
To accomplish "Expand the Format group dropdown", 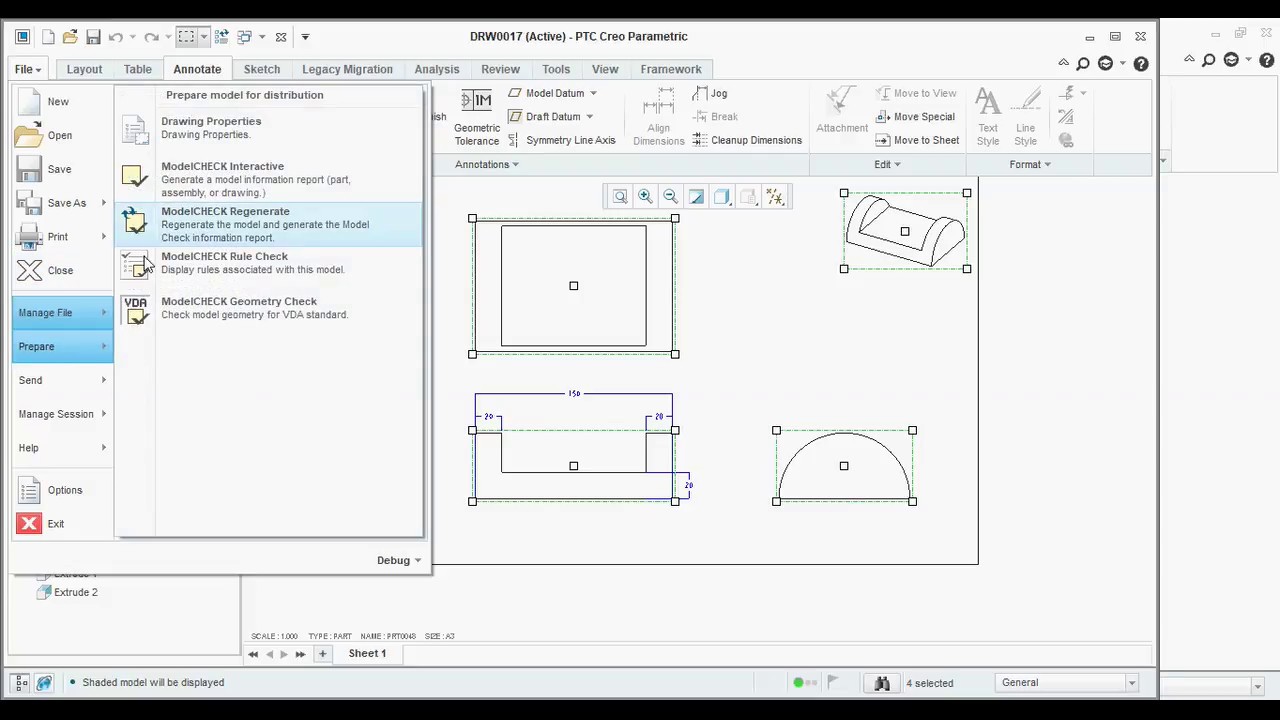I will [1030, 164].
